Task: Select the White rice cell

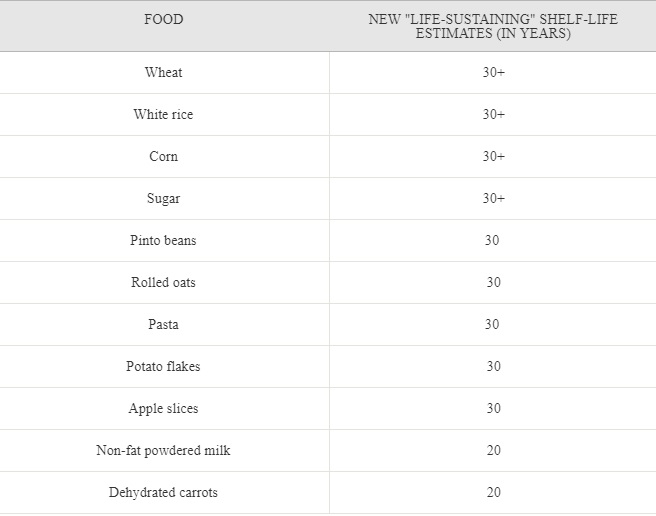Action: [x=164, y=114]
